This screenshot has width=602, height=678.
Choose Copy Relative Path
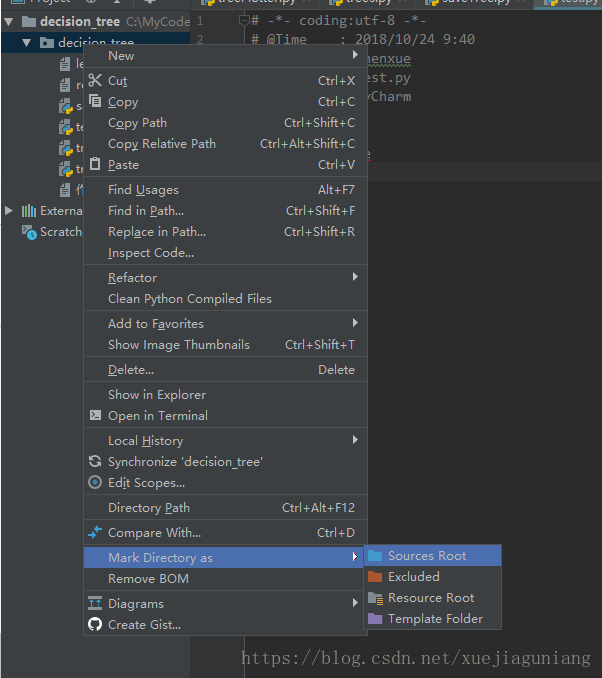pyautogui.click(x=225, y=144)
